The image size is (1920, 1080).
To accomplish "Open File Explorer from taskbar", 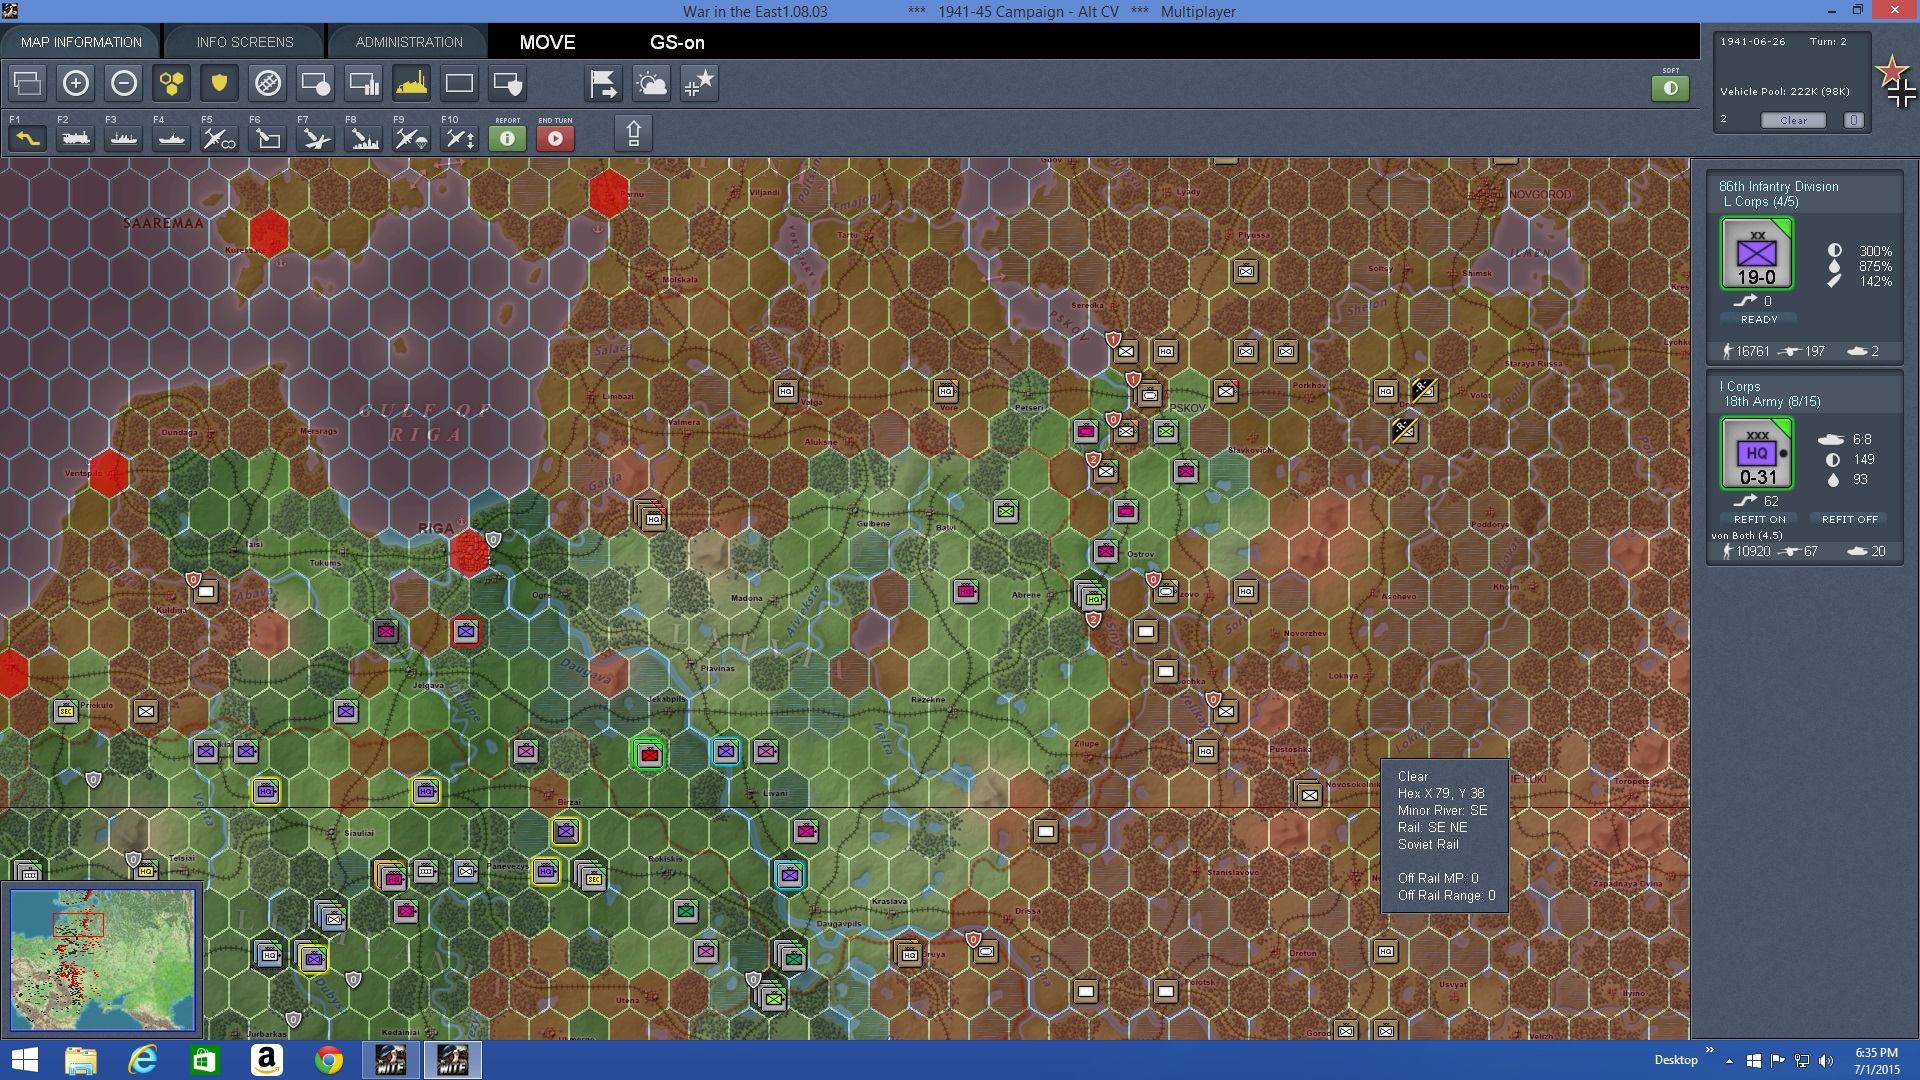I will pos(81,1060).
